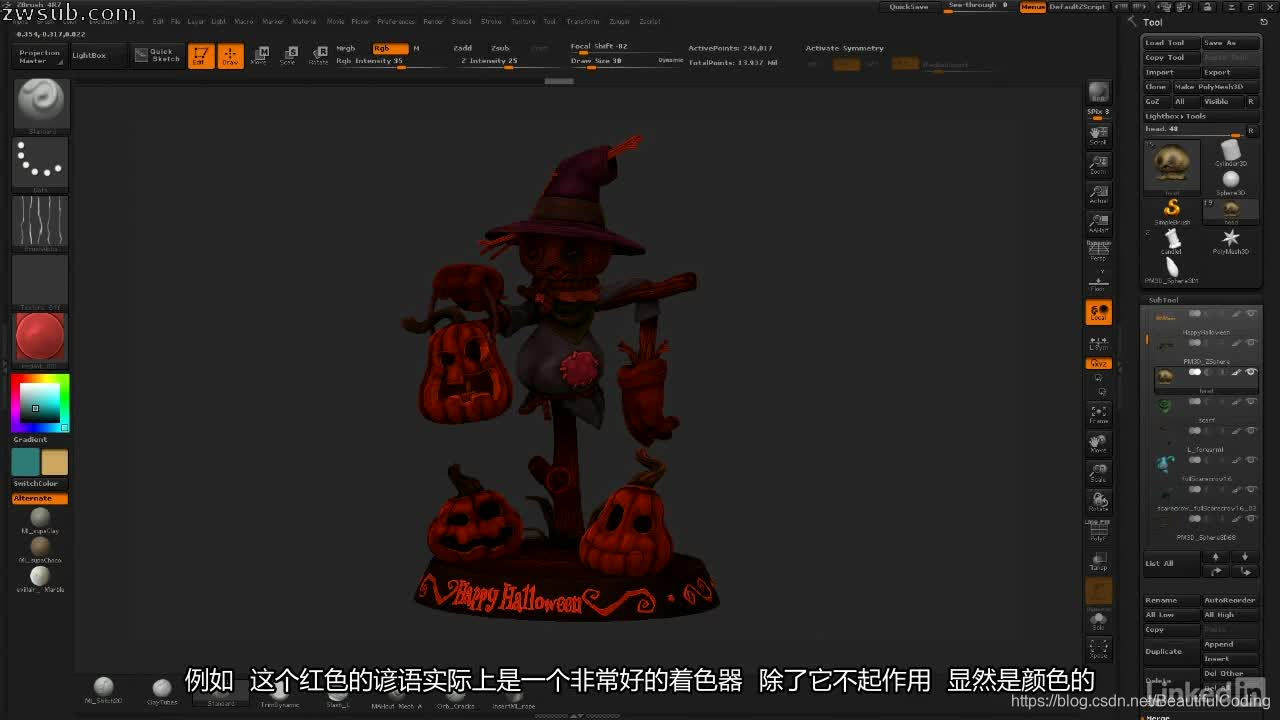Viewport: 1280px width, 720px height.
Task: Select the SimpleBrush tool
Action: tap(1172, 211)
